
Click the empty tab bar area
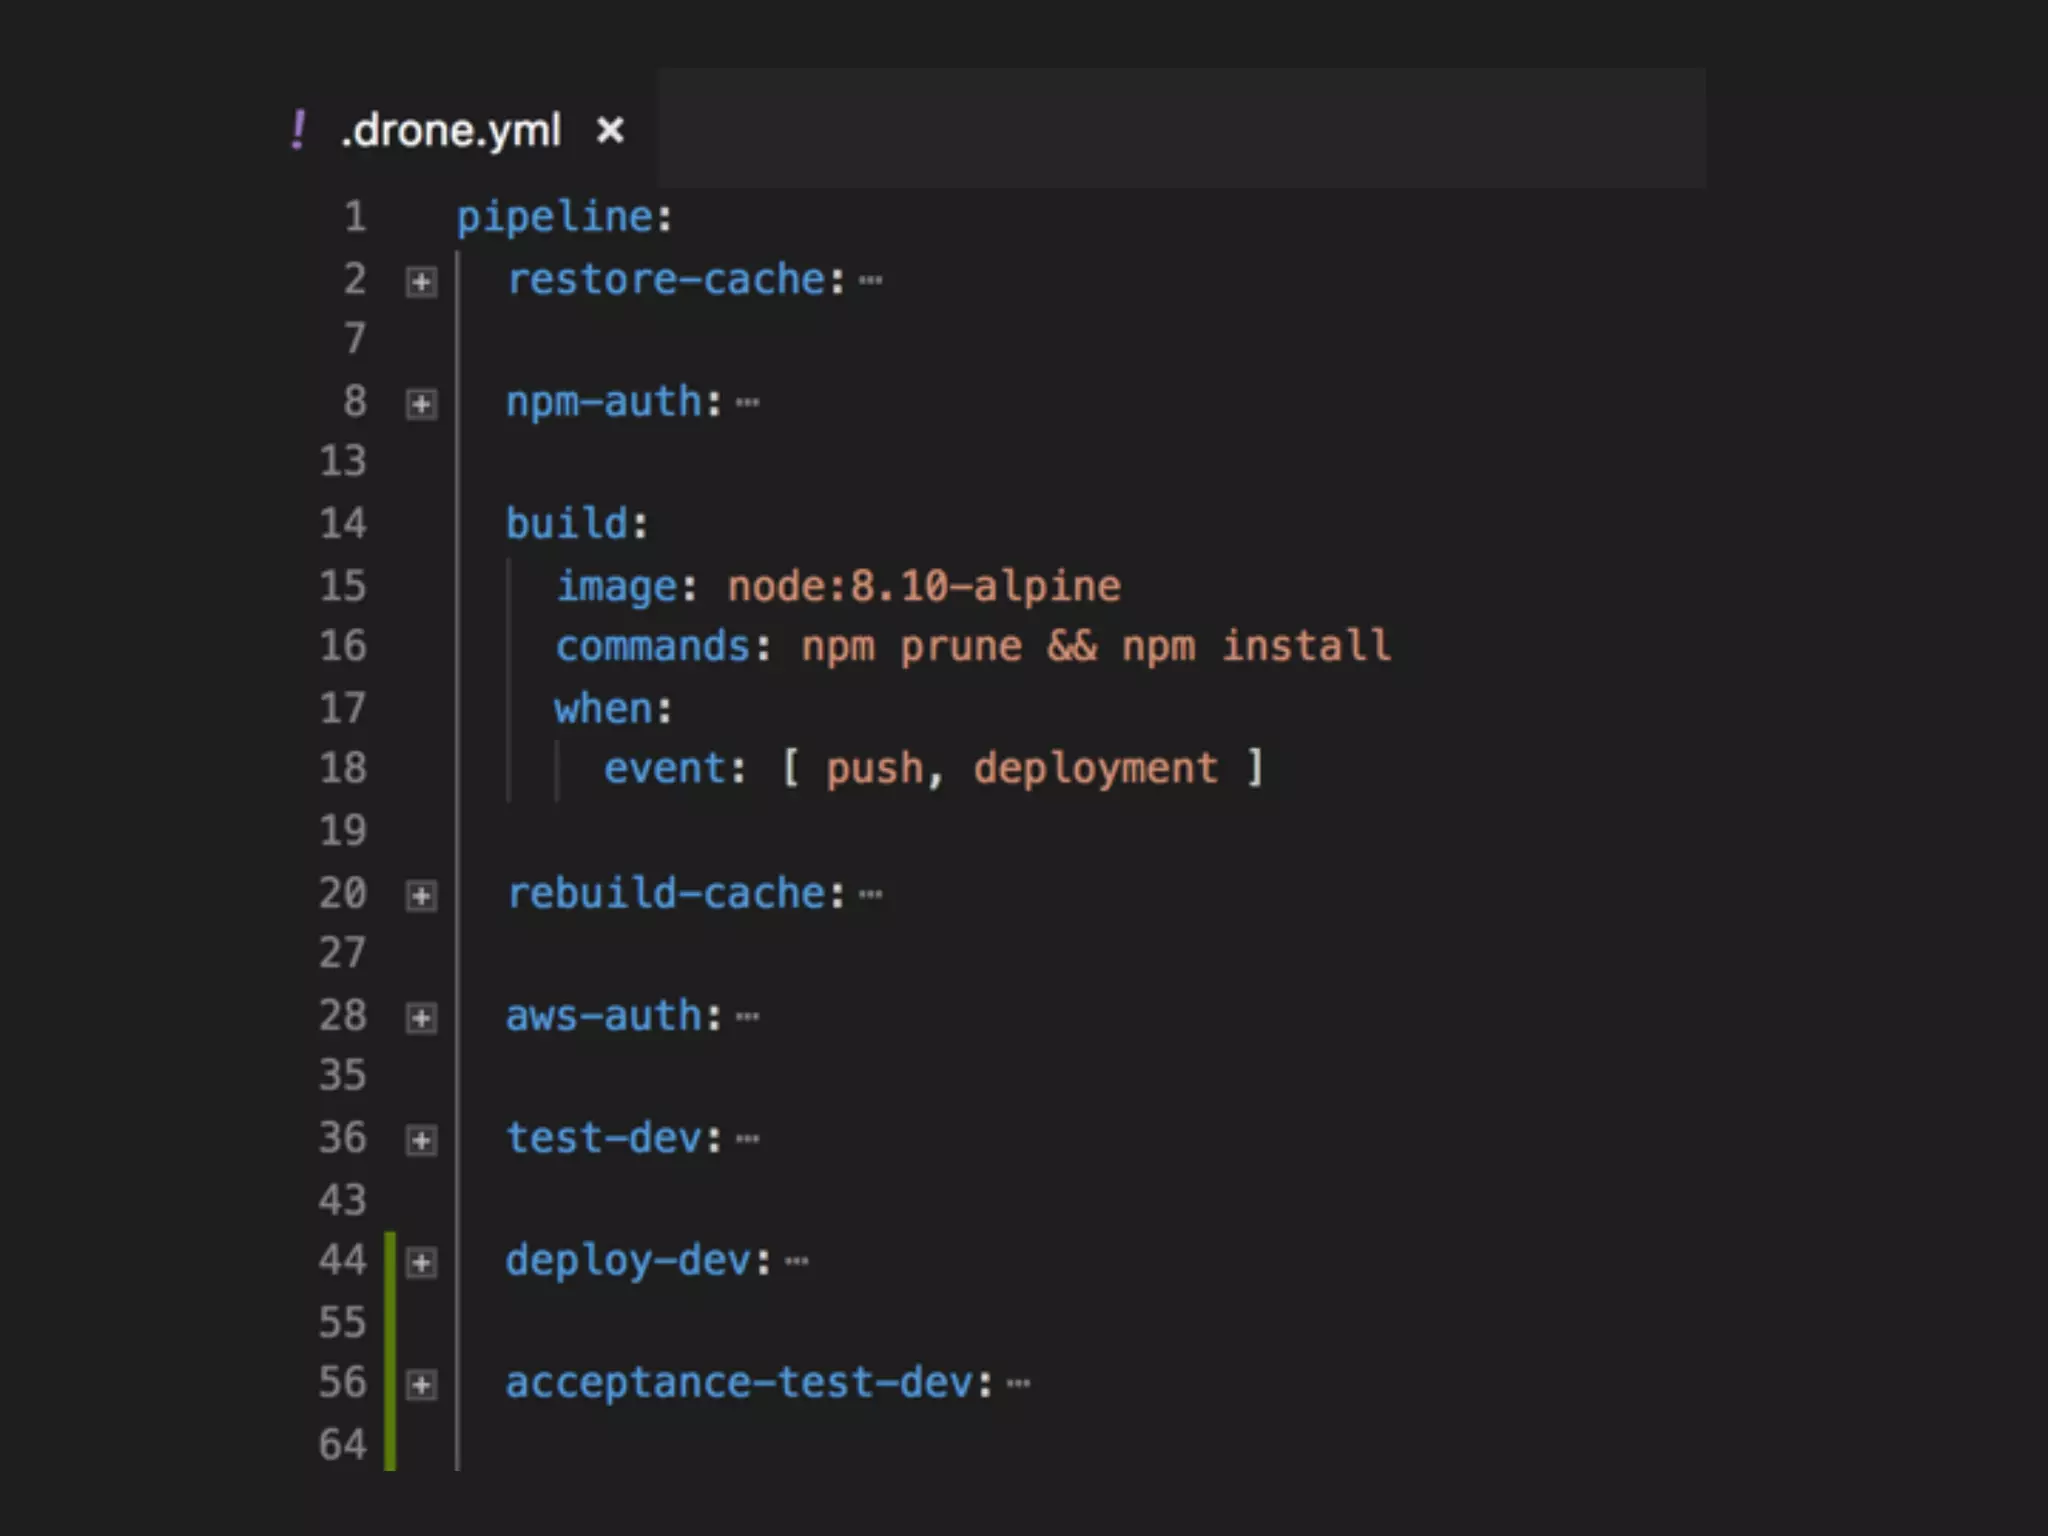click(x=1180, y=128)
